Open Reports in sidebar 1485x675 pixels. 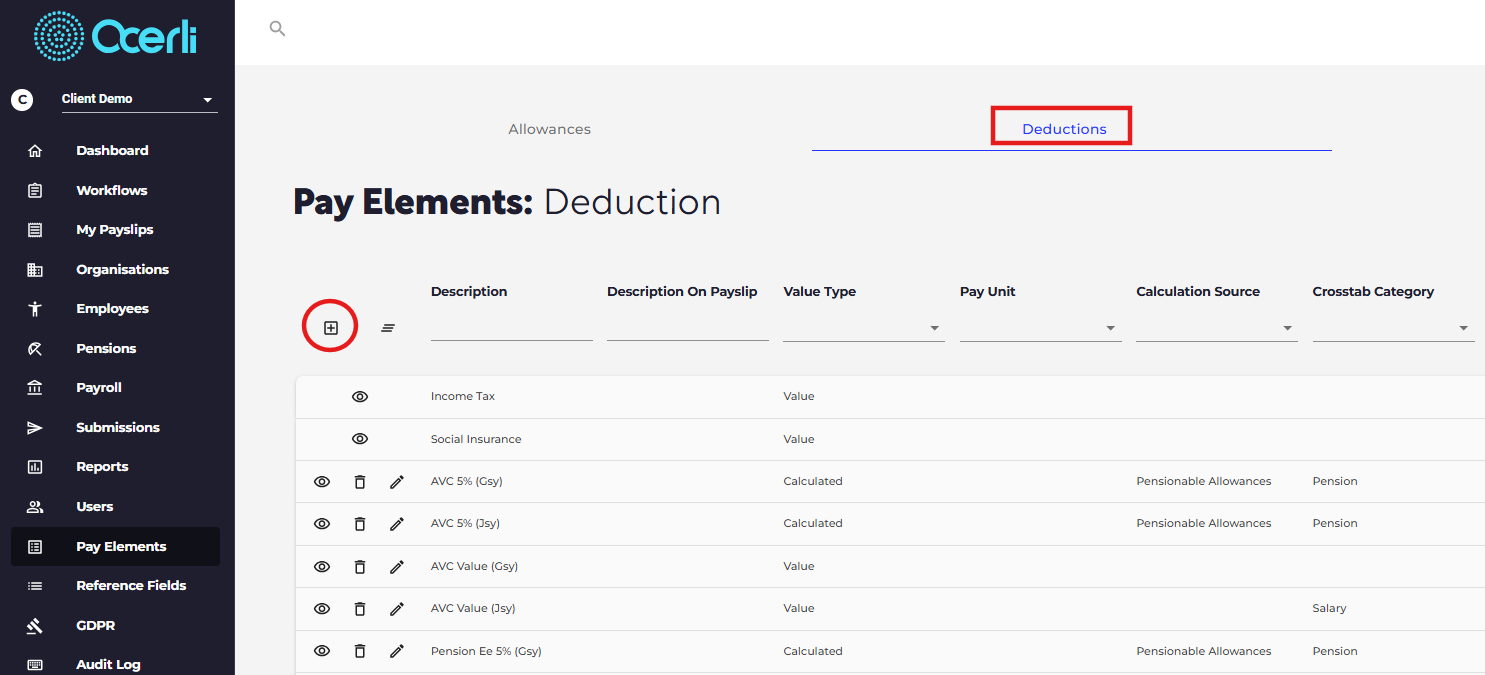pyautogui.click(x=102, y=467)
